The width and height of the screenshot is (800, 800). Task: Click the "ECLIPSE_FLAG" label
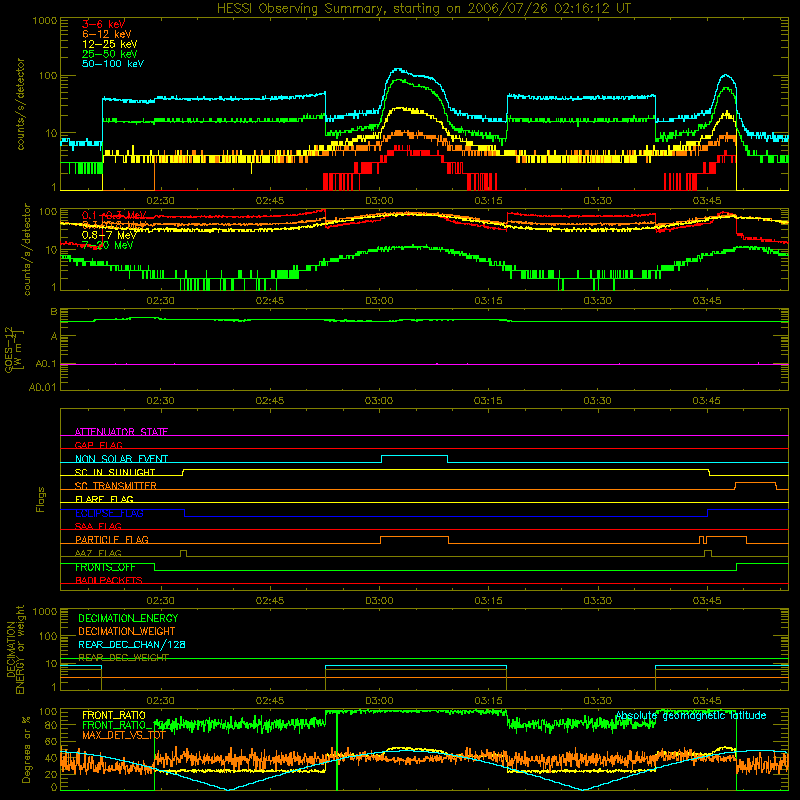(x=109, y=513)
